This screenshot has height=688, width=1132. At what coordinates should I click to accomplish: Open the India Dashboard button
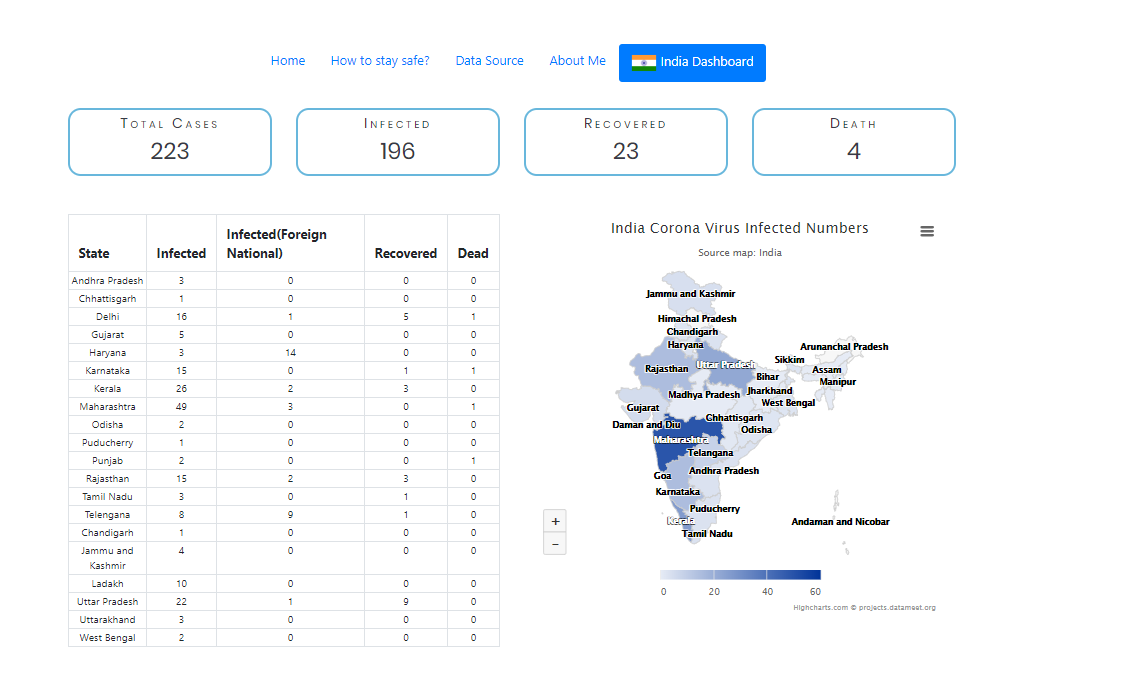click(x=692, y=63)
